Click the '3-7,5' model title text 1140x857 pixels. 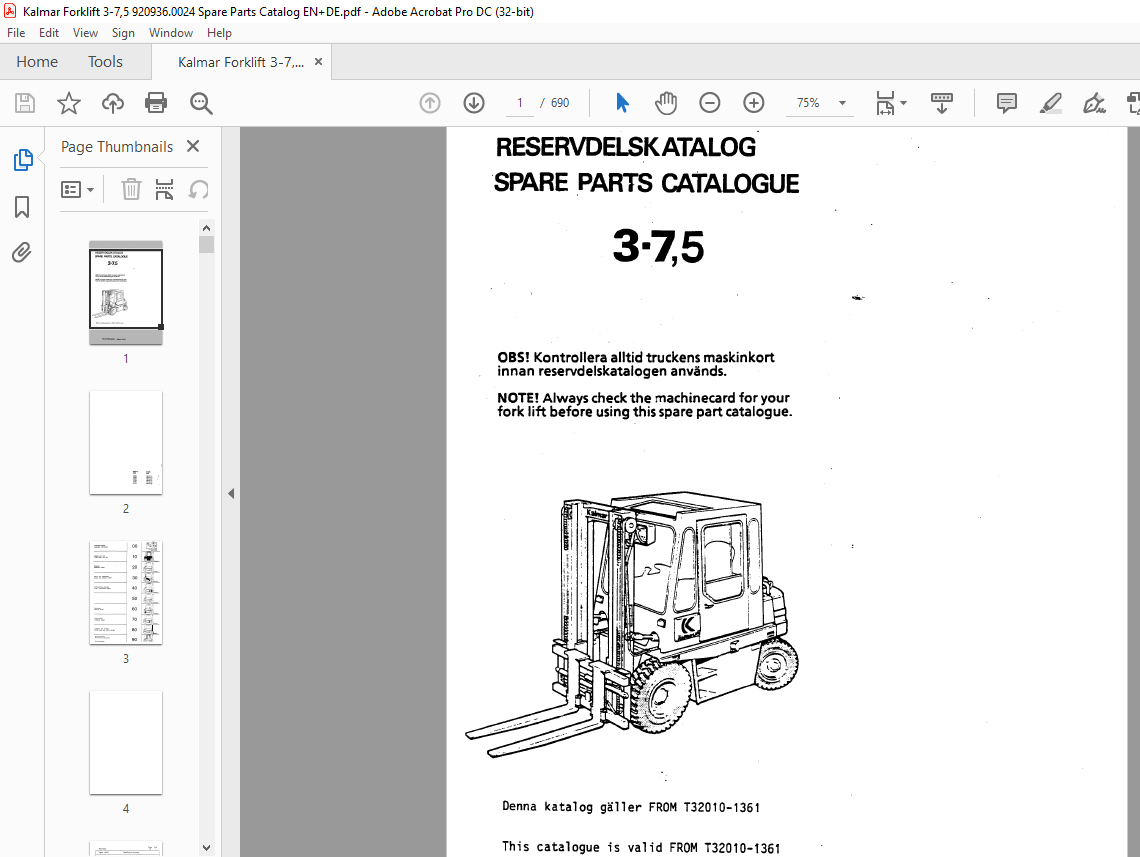(659, 246)
